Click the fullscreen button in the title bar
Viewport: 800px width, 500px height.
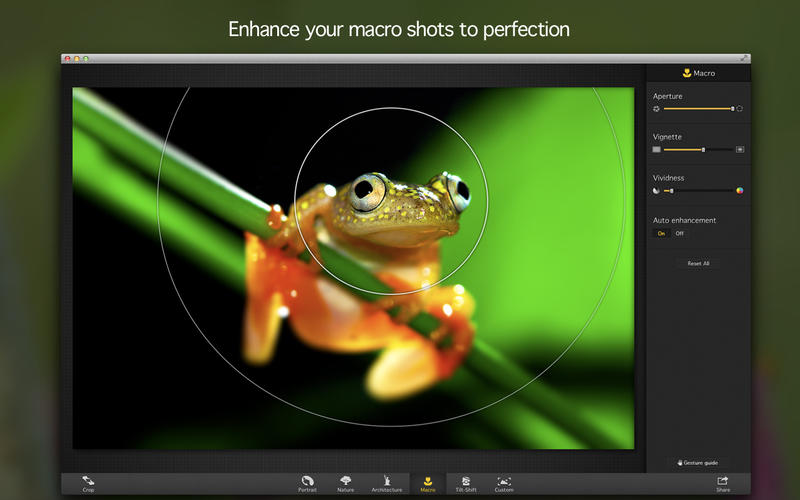[x=744, y=59]
